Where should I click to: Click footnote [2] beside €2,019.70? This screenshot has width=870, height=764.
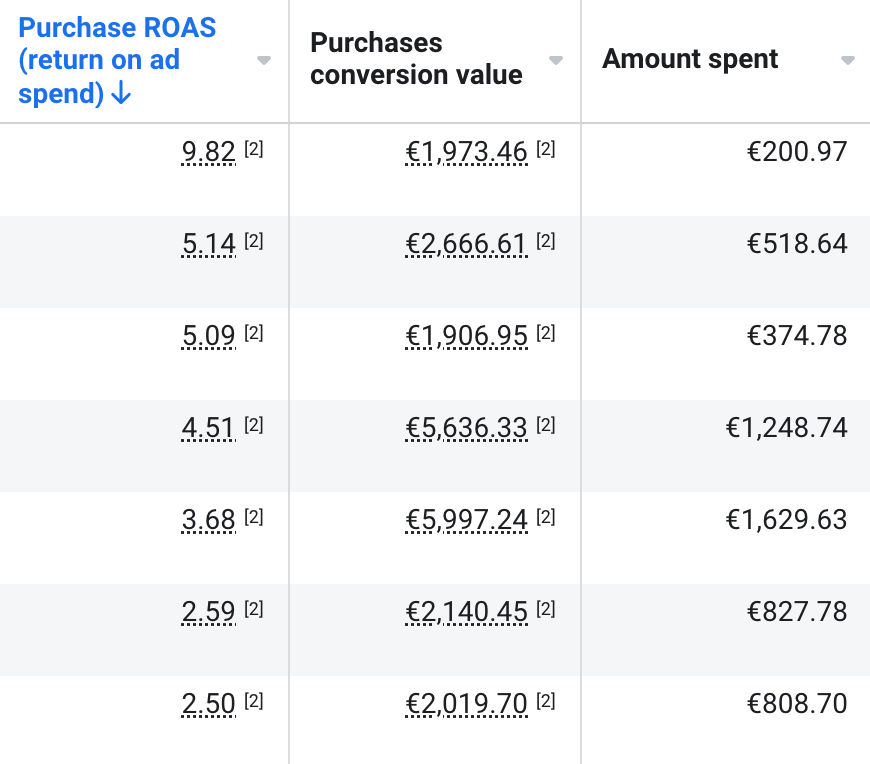point(546,702)
